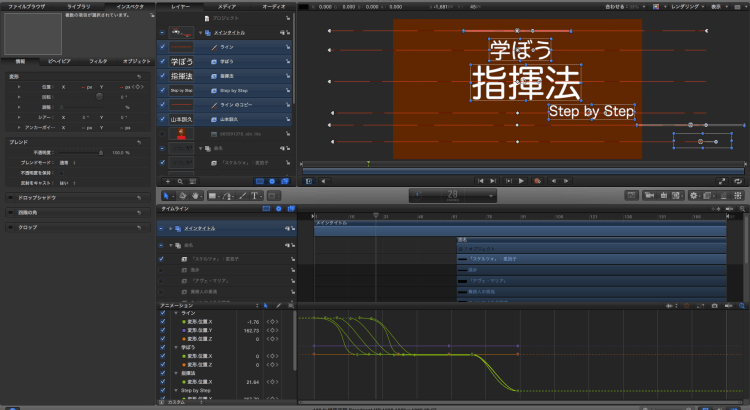Toggle visibility checkbox for 指揮法 layer
Screen dimensions: 750x410
pyautogui.click(x=163, y=76)
